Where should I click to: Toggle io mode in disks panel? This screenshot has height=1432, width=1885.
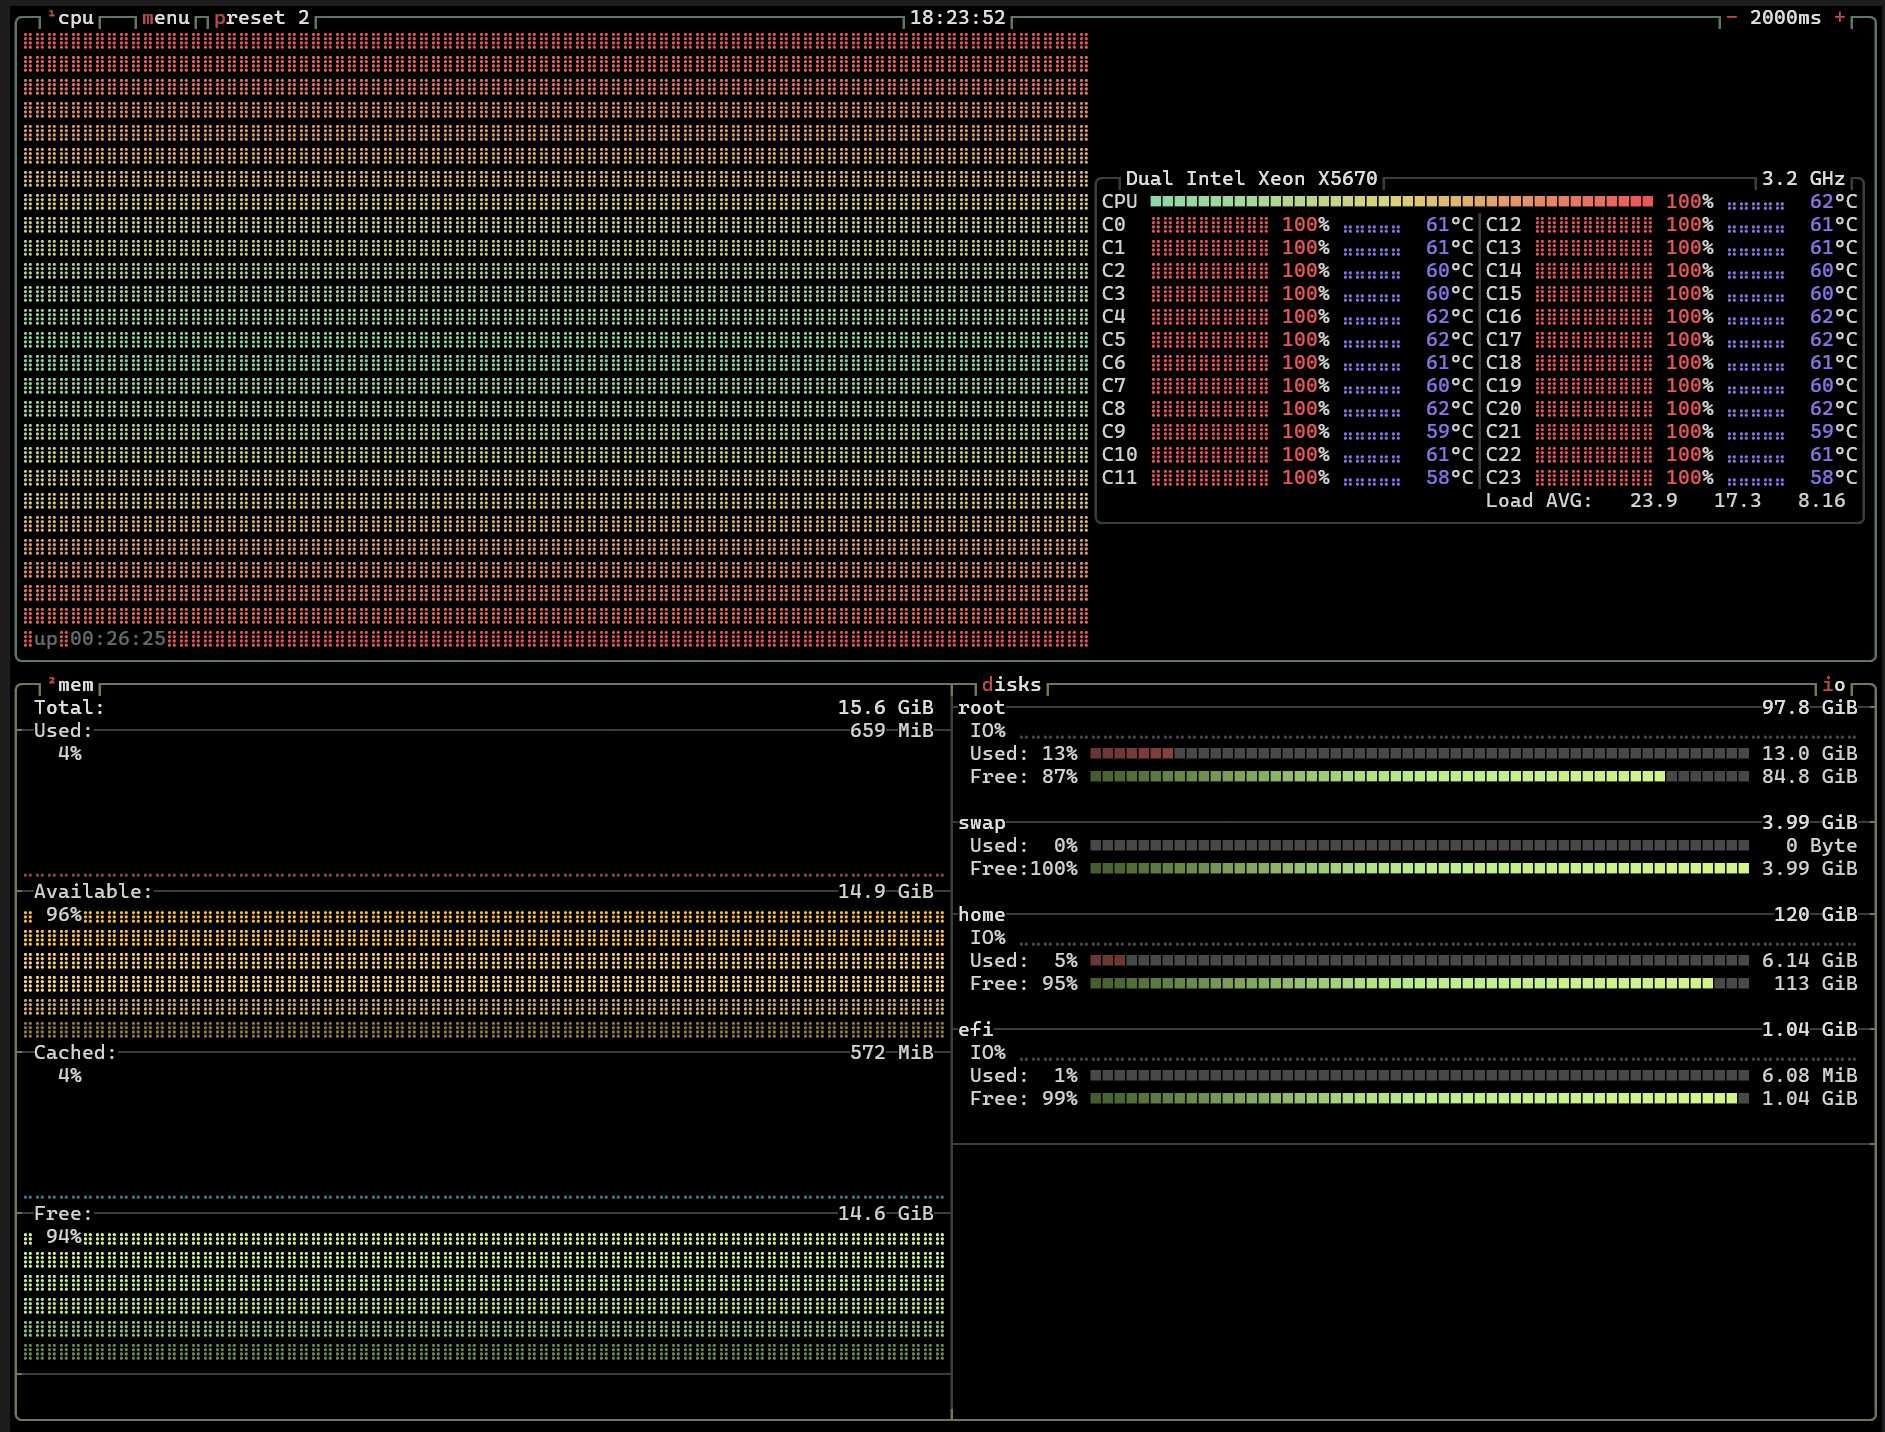tap(1834, 685)
